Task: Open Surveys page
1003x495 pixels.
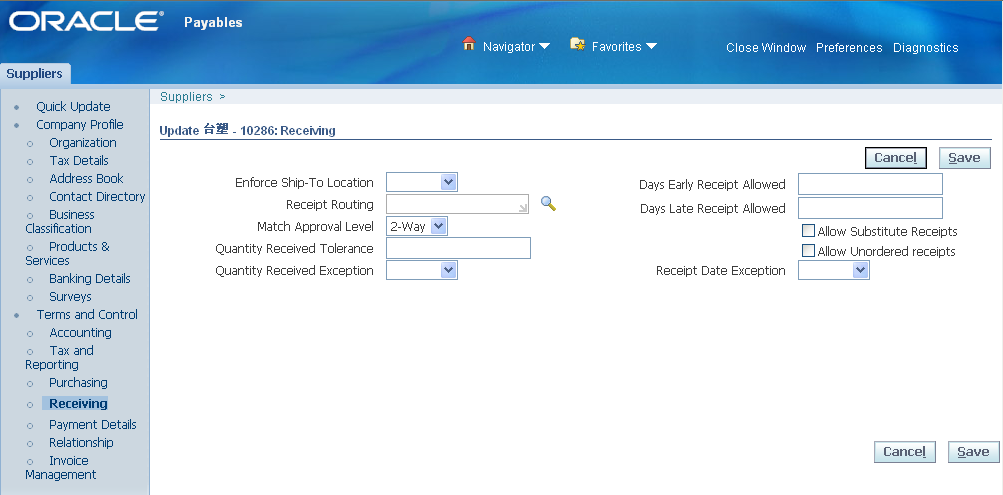Action: point(70,297)
